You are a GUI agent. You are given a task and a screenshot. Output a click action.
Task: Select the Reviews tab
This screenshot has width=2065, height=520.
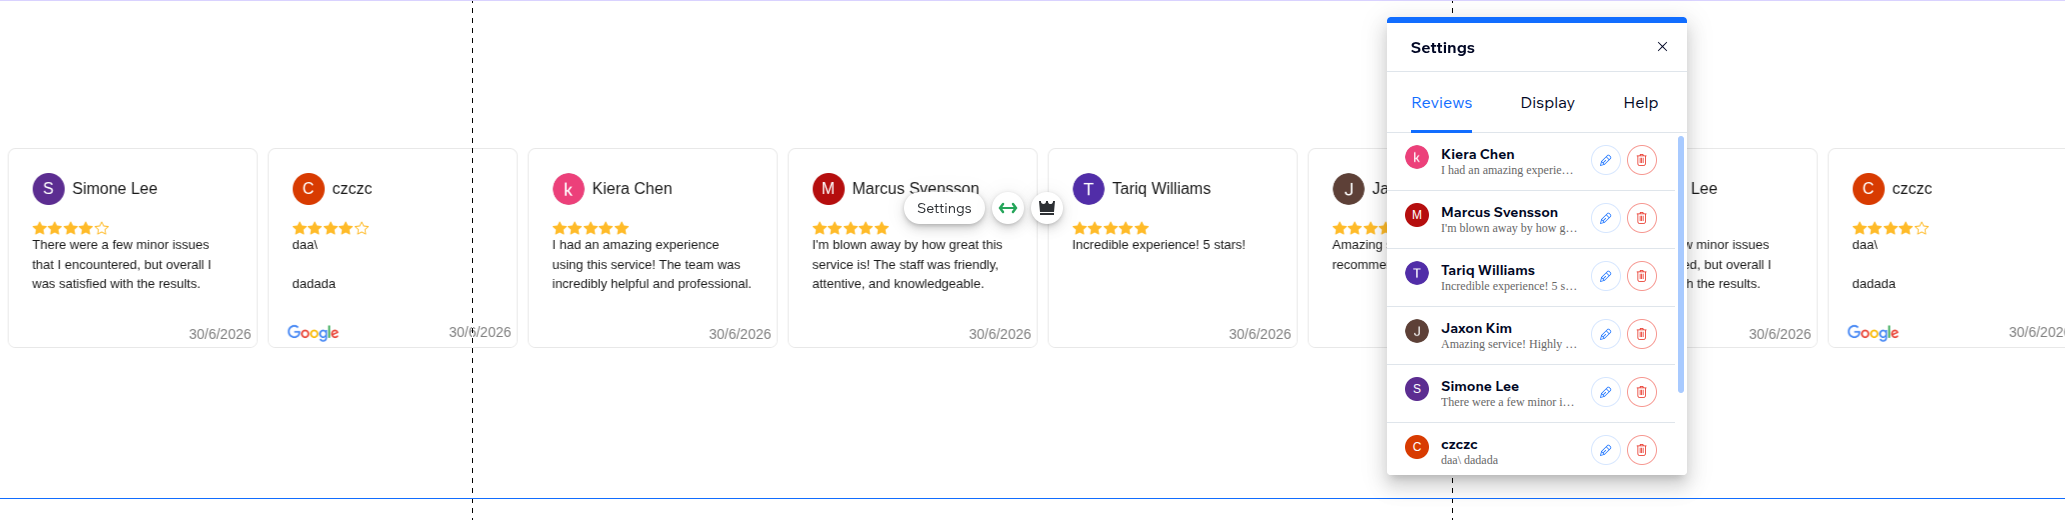point(1441,103)
